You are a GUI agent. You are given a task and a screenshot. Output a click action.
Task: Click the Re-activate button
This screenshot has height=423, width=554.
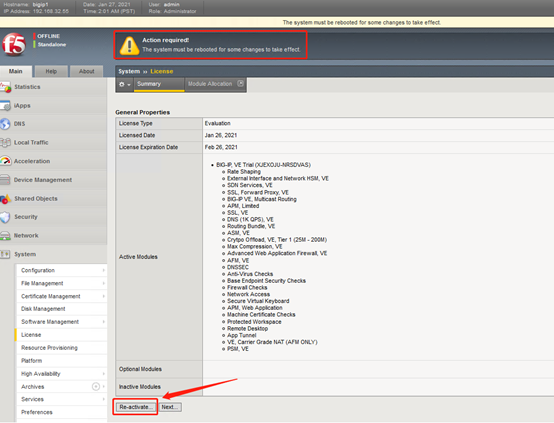(x=136, y=407)
